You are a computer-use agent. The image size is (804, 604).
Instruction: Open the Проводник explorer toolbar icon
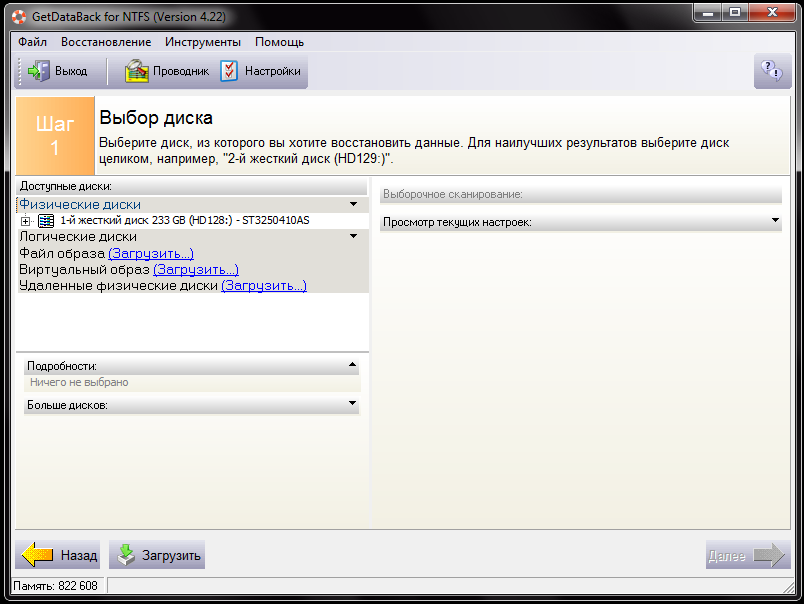point(136,71)
